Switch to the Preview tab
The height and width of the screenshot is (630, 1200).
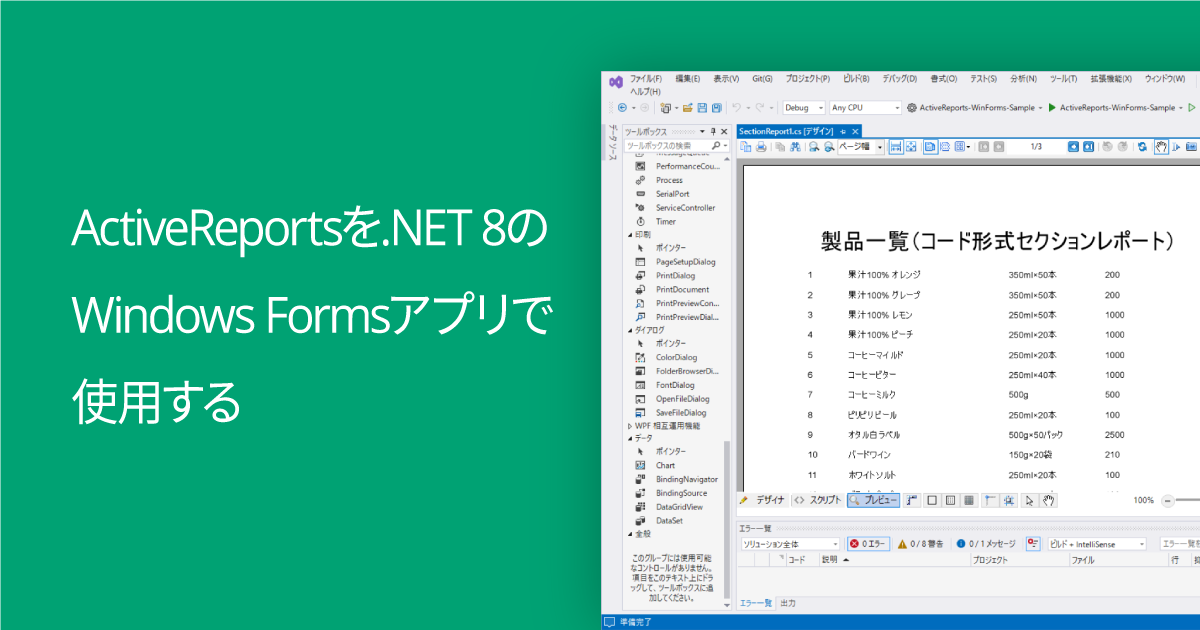tap(873, 500)
